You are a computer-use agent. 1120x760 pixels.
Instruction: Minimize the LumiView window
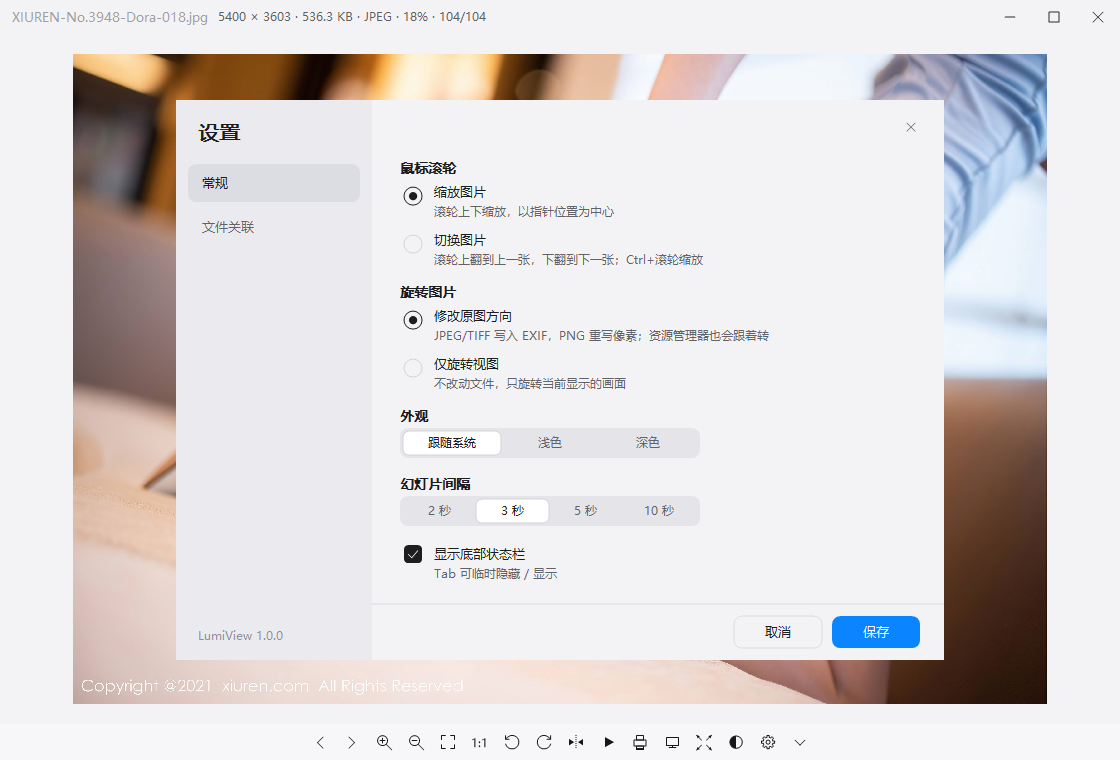pyautogui.click(x=1010, y=17)
